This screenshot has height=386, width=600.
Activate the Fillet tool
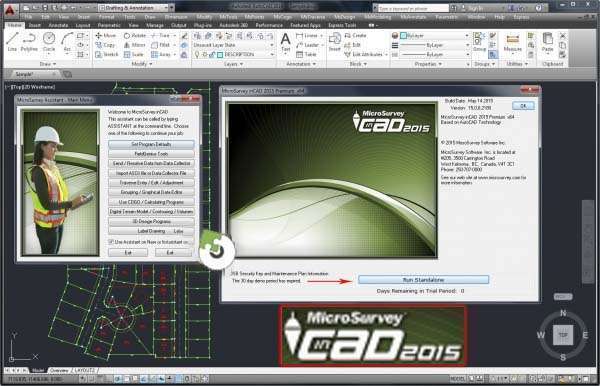pos(160,45)
